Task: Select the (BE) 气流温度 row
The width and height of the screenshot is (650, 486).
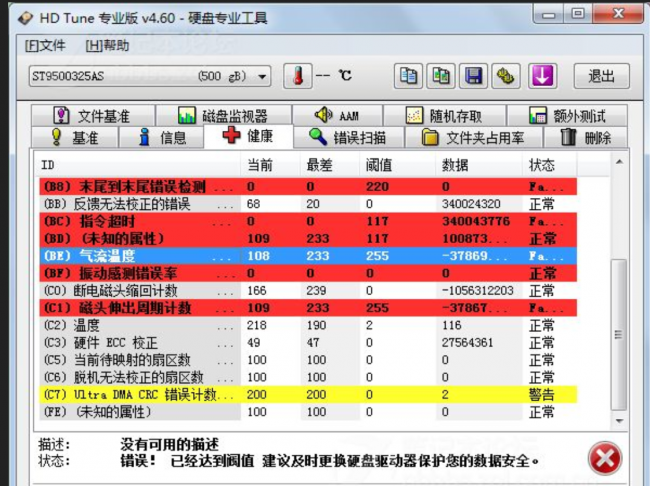Action: click(308, 256)
